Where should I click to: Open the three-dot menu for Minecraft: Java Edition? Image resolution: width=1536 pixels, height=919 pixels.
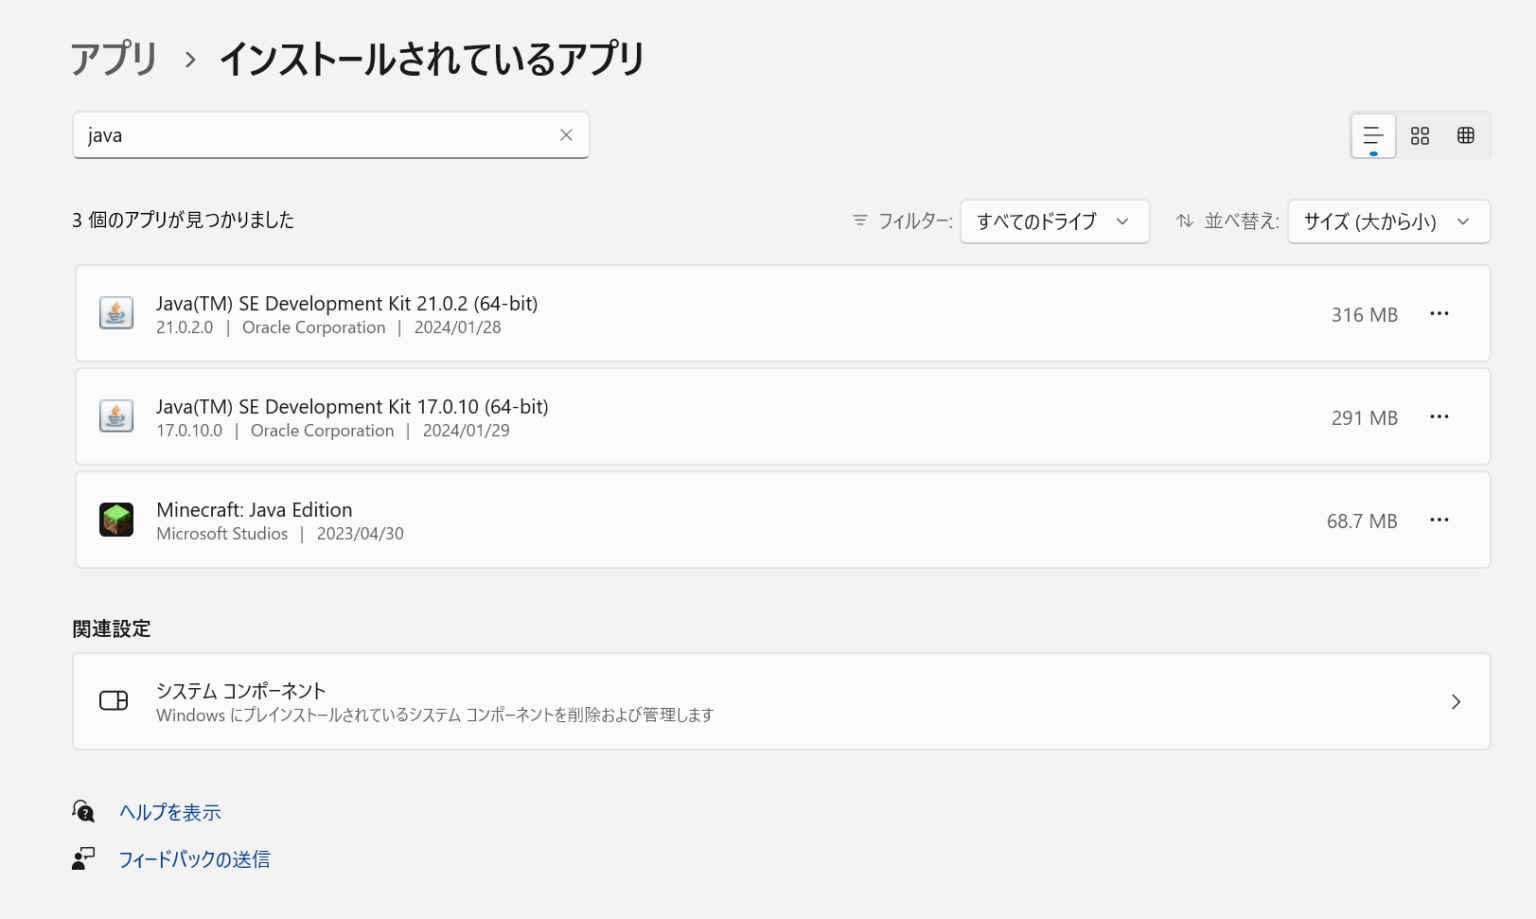point(1439,519)
